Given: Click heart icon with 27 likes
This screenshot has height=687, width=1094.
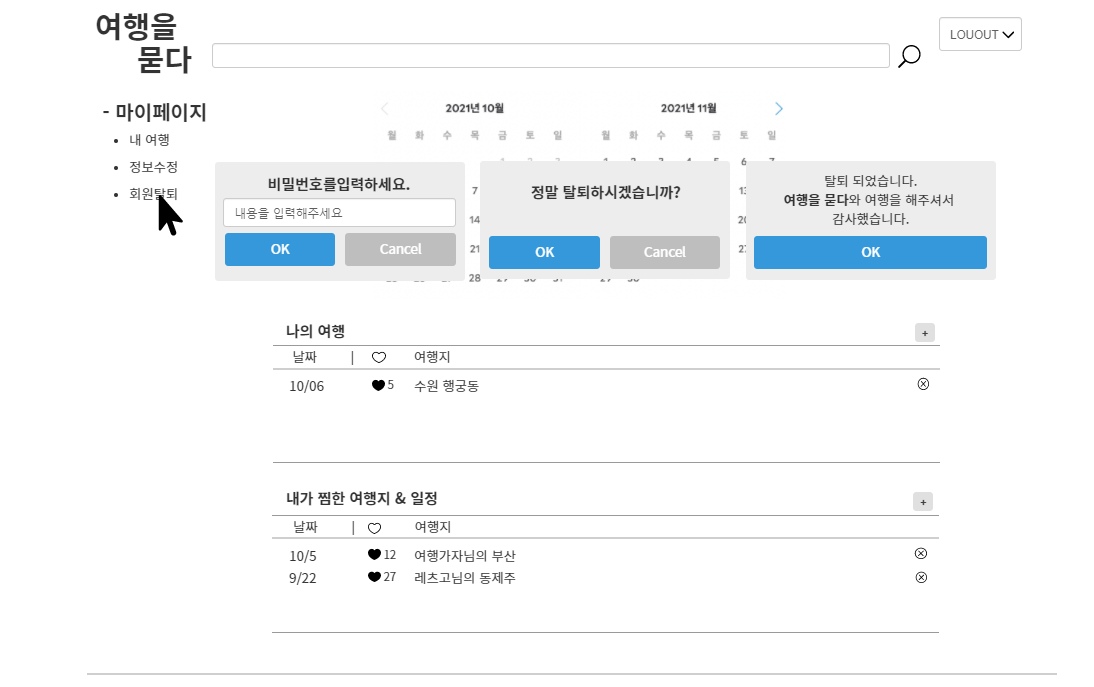Looking at the screenshot, I should point(375,577).
